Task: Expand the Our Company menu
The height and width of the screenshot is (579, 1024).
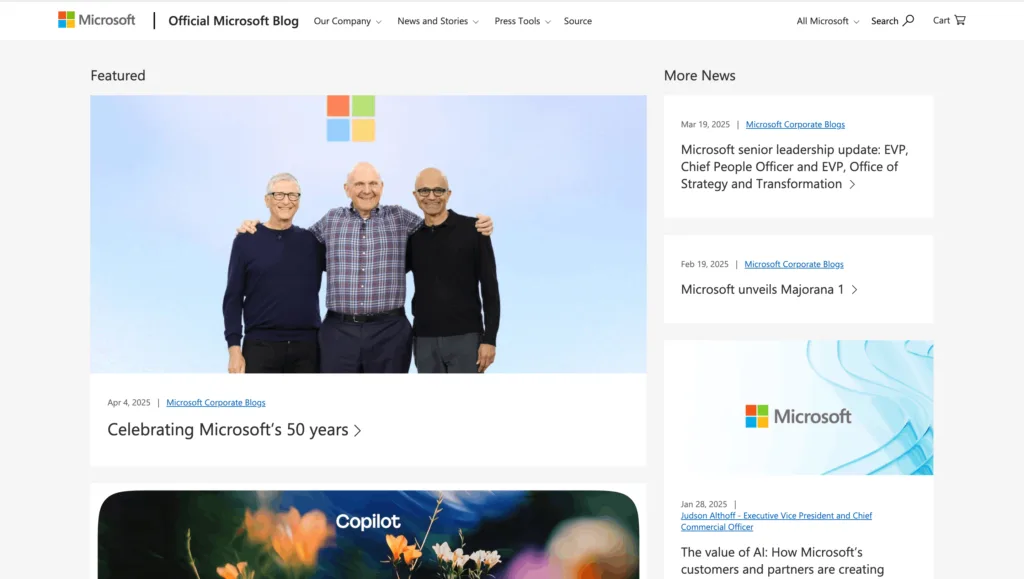Action: pos(347,21)
